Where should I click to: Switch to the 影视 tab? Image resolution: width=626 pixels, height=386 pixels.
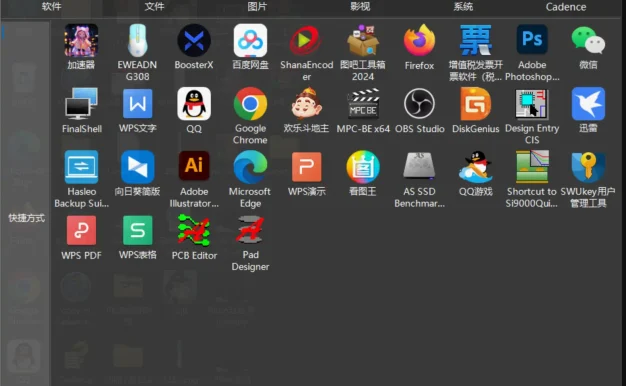click(x=360, y=6)
